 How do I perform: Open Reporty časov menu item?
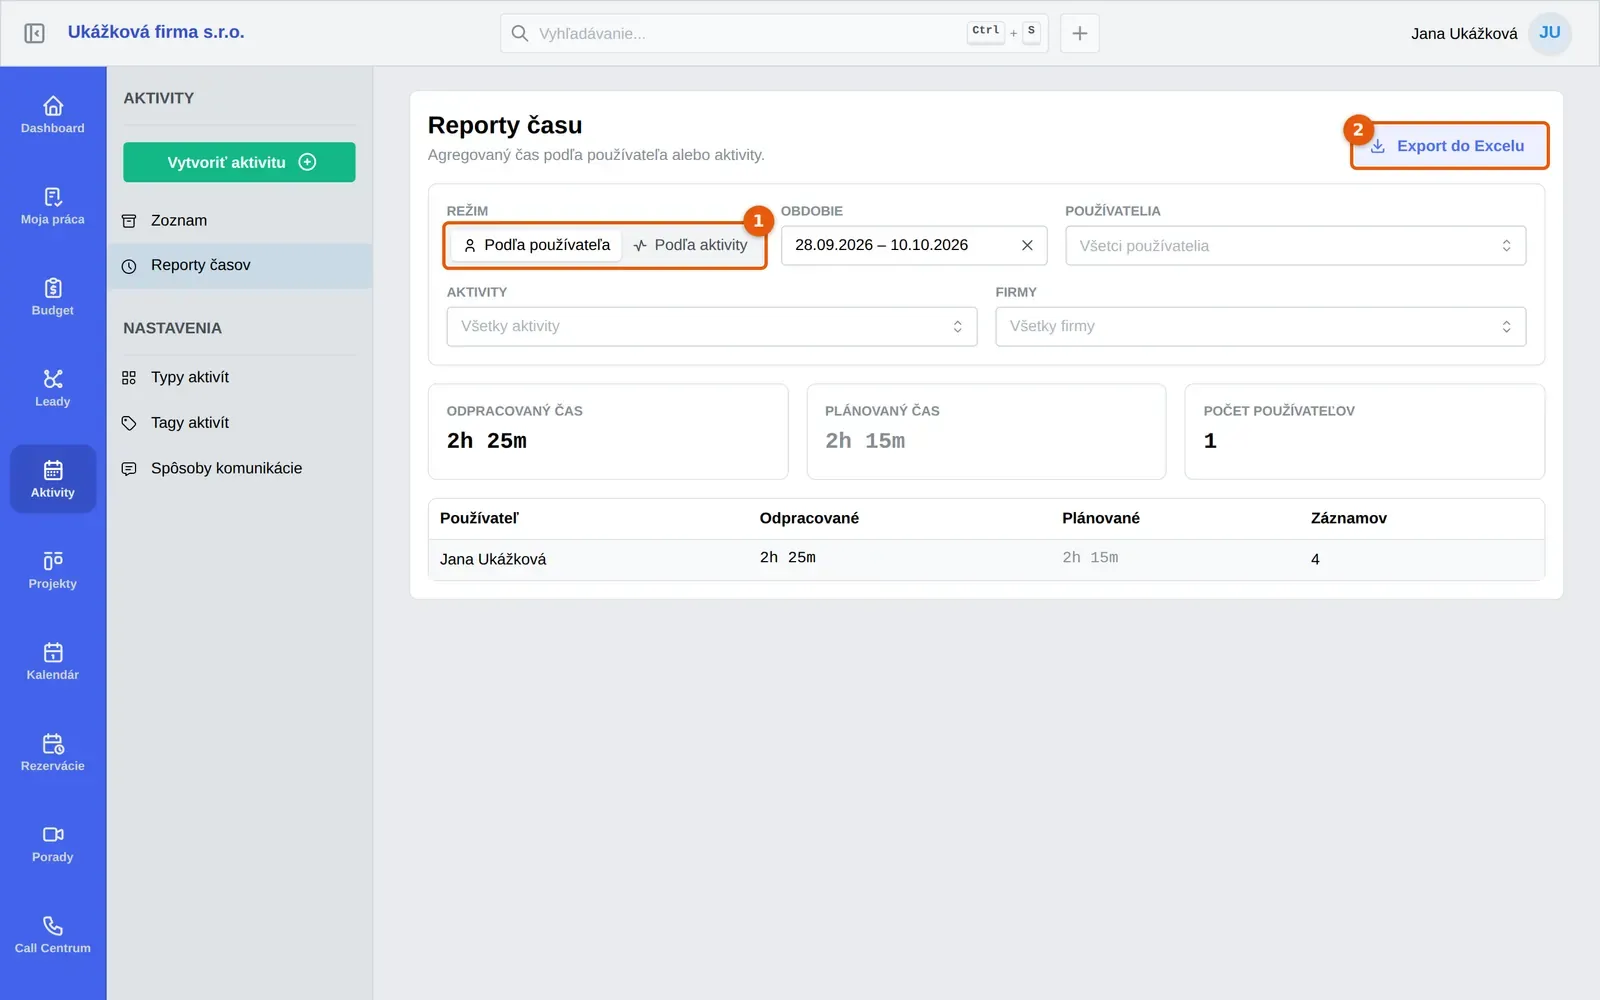click(x=240, y=266)
